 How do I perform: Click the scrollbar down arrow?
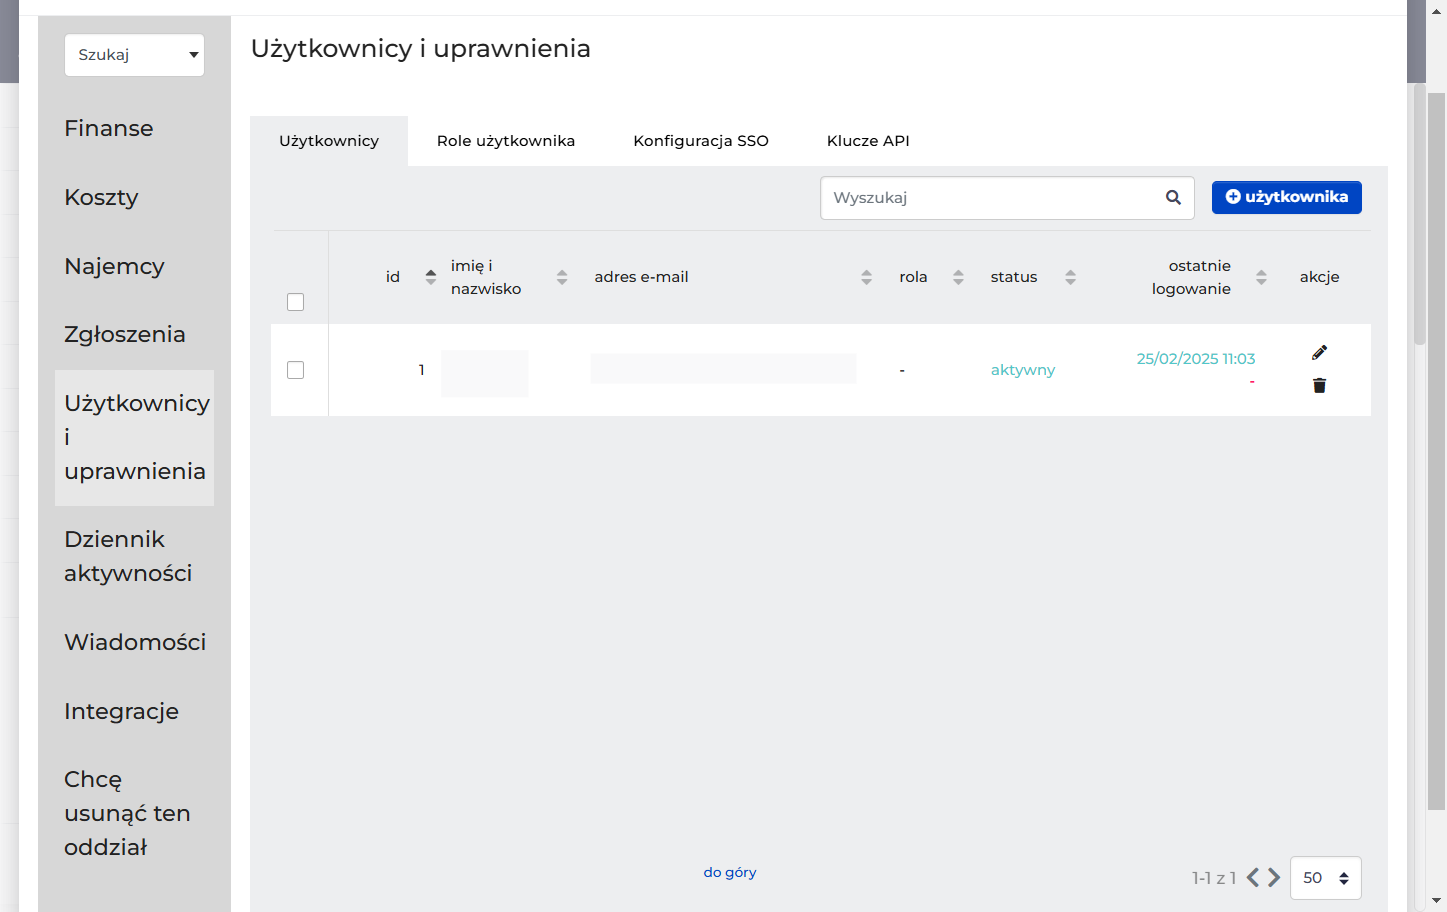coord(1436,901)
